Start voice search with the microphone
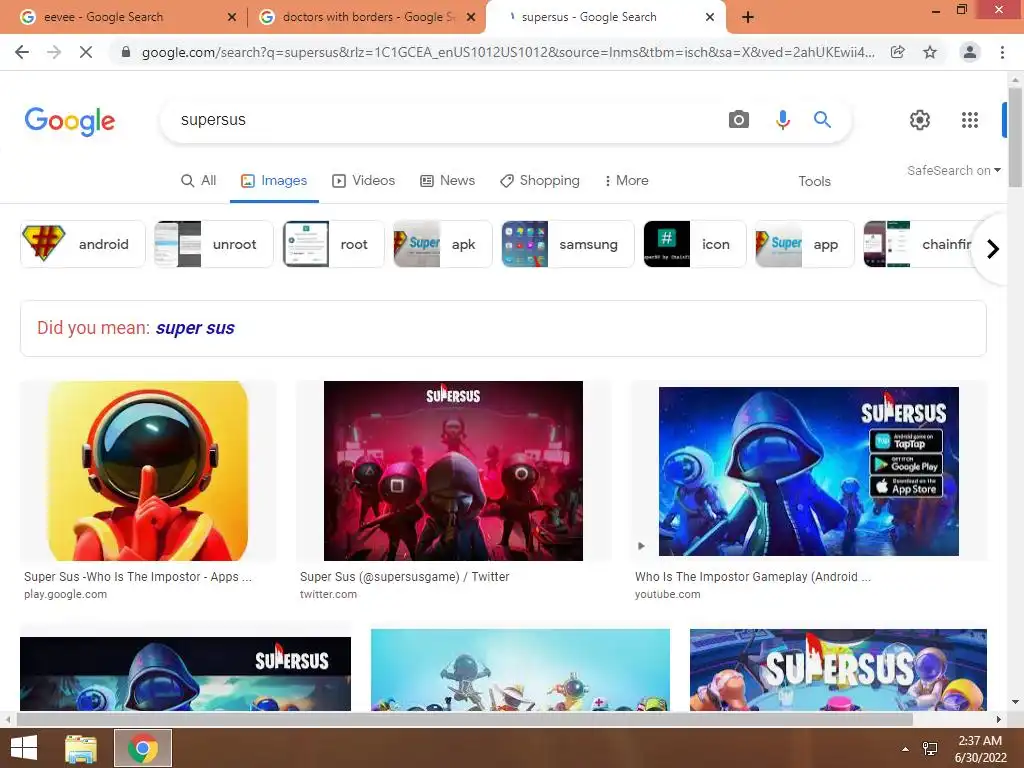The width and height of the screenshot is (1024, 768). [782, 120]
